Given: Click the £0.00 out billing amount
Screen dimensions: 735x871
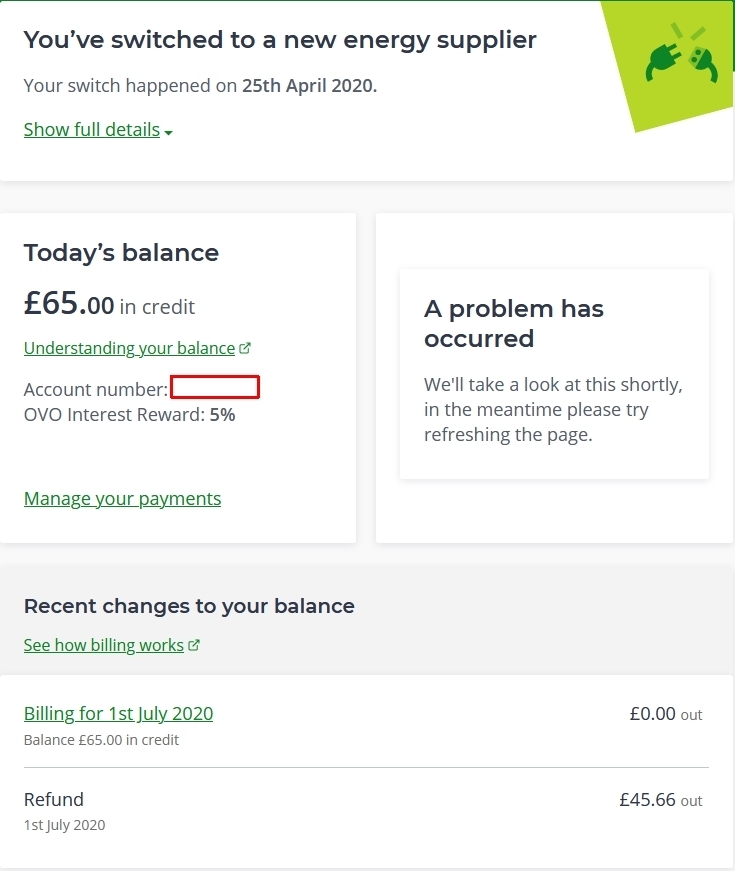Looking at the screenshot, I should click(666, 714).
